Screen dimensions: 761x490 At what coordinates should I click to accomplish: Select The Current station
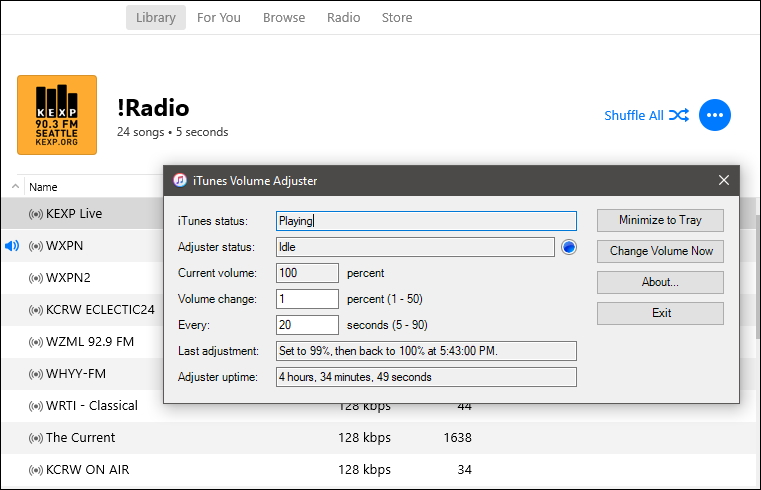379,438
